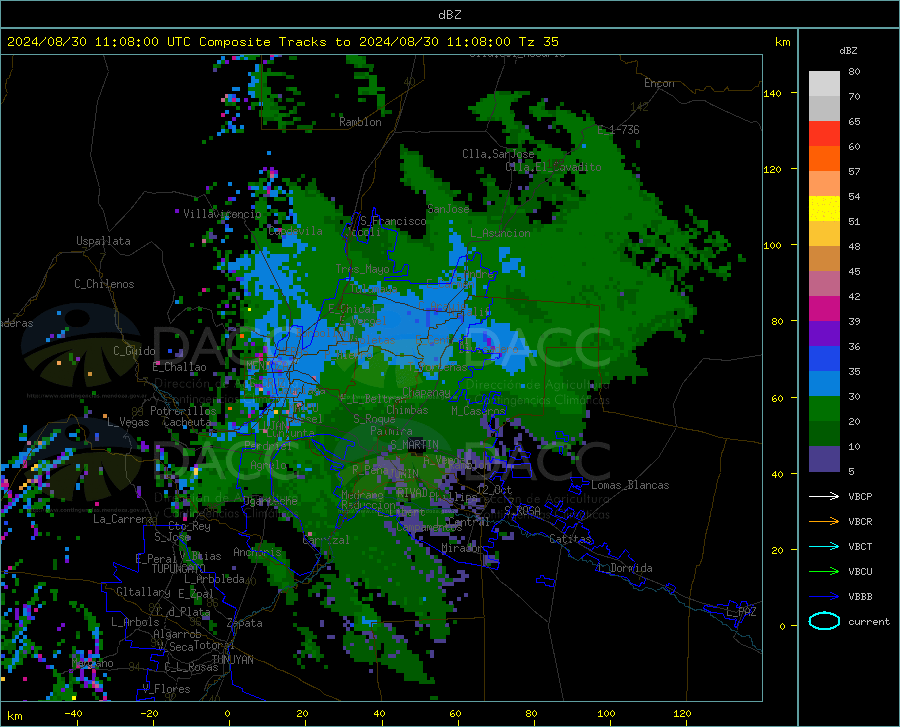This screenshot has height=727, width=900.
Task: Click the 'Catitas' map label
Action: coord(571,539)
